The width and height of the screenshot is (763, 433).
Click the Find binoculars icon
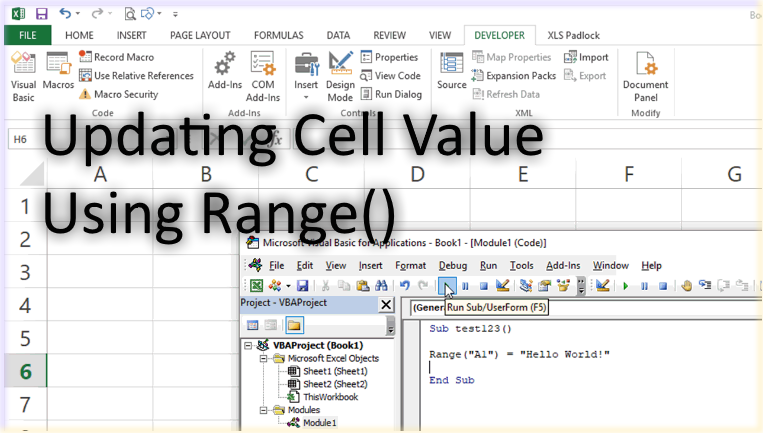point(381,286)
